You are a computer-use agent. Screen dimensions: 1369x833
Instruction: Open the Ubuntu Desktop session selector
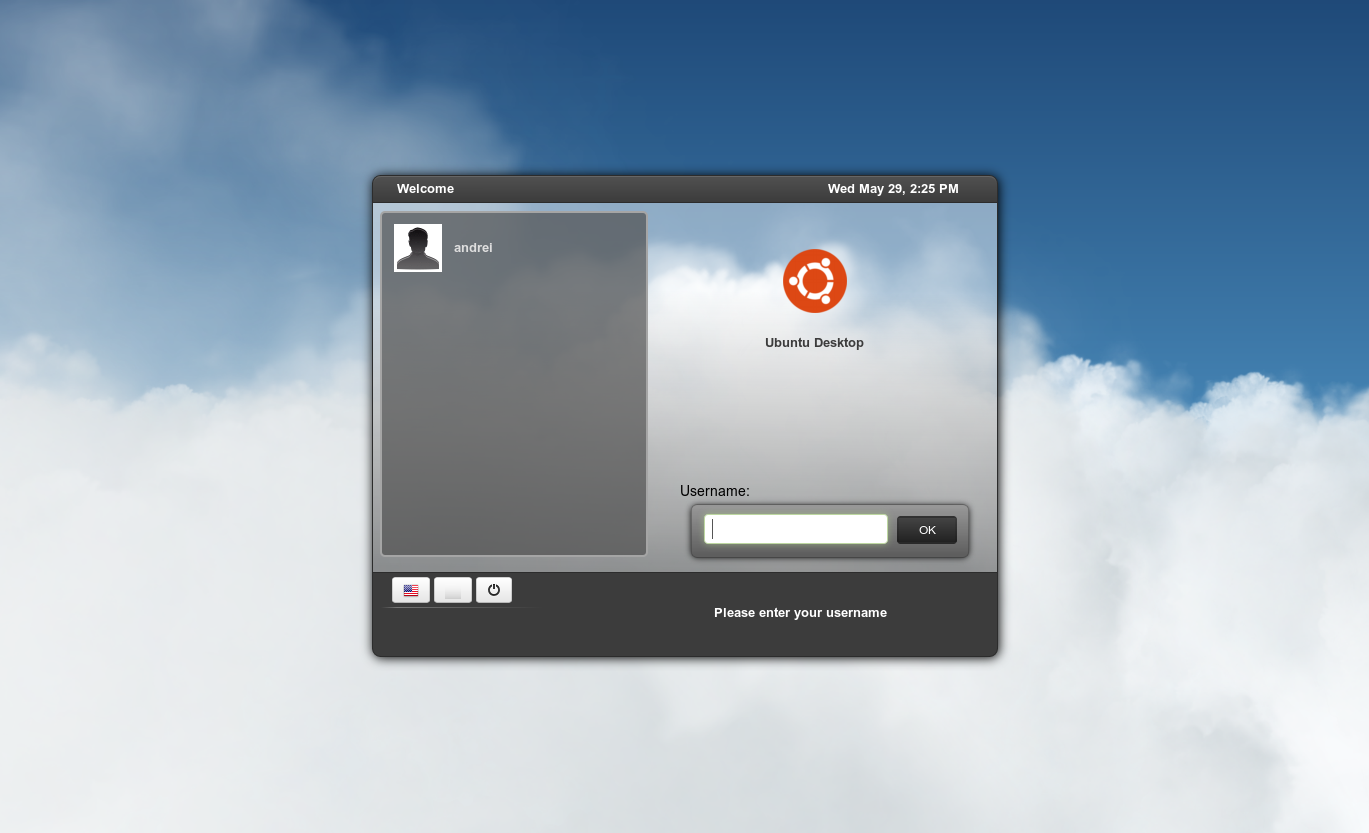pyautogui.click(x=814, y=342)
